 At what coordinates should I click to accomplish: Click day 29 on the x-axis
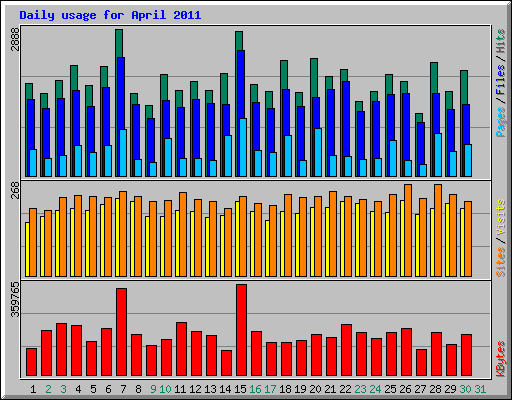(x=450, y=389)
